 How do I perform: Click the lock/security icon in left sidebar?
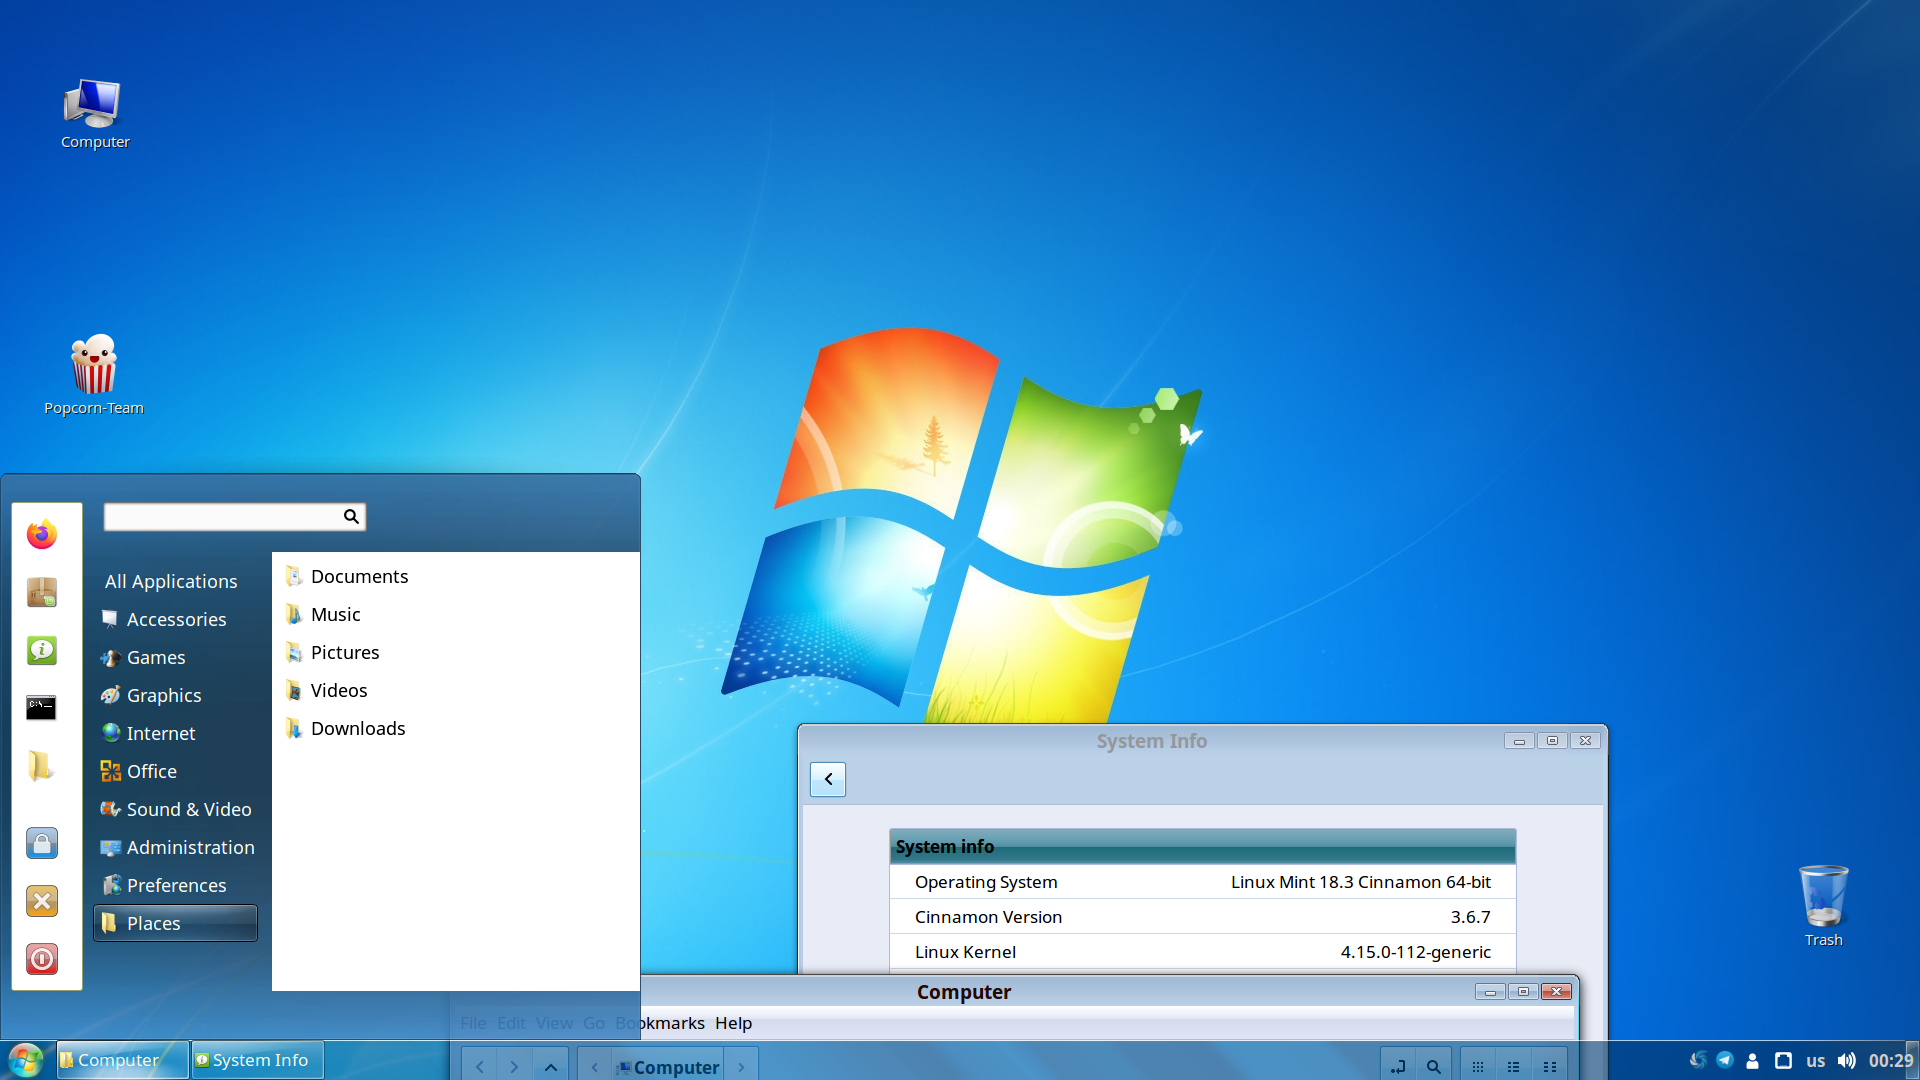pyautogui.click(x=41, y=841)
